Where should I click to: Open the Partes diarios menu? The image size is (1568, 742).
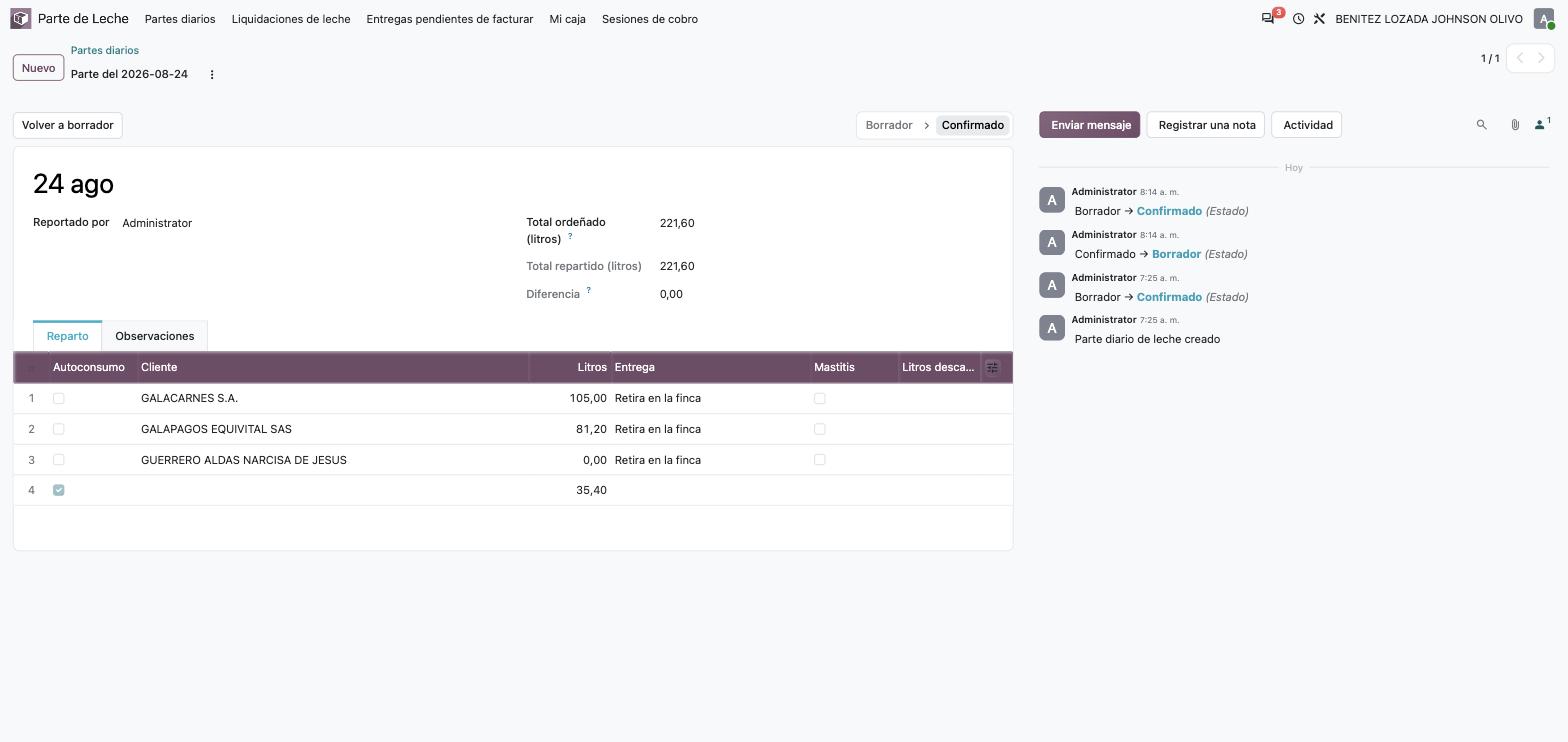pyautogui.click(x=180, y=19)
